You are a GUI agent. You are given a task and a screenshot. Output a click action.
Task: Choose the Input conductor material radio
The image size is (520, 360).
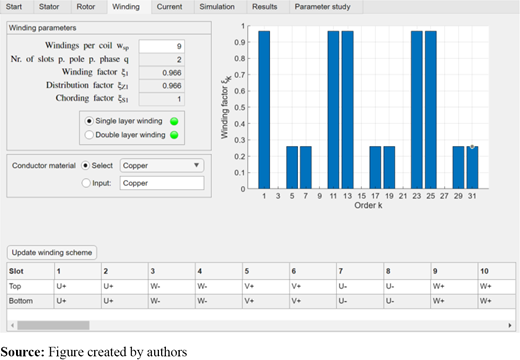[x=86, y=183]
